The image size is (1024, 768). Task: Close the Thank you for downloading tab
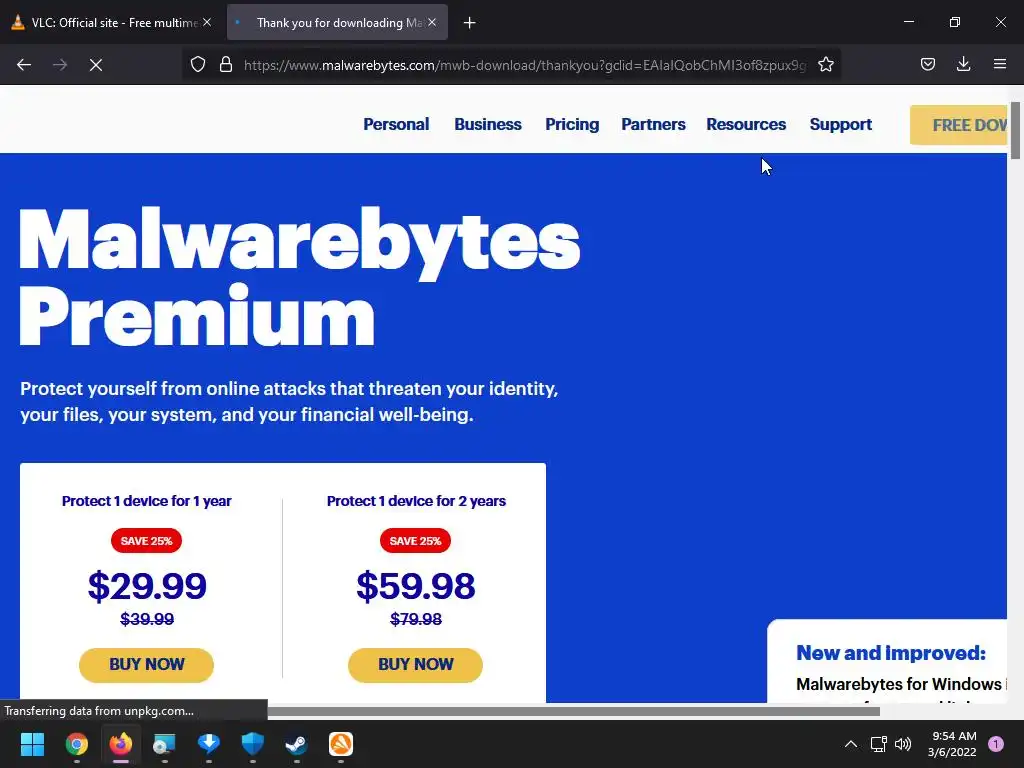[432, 23]
